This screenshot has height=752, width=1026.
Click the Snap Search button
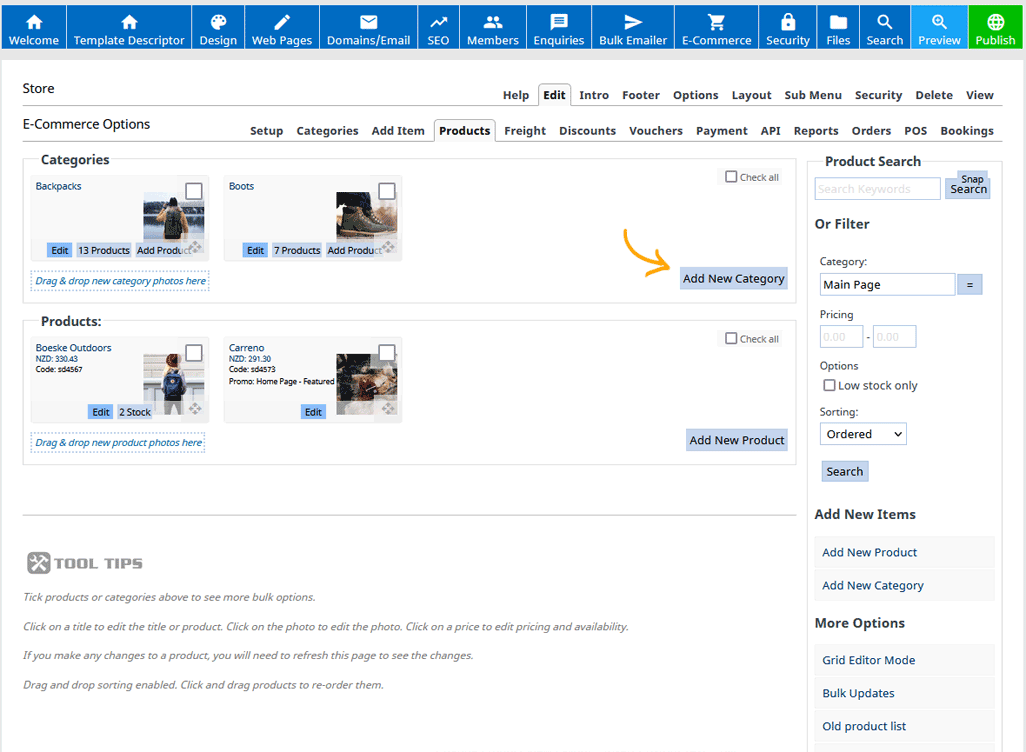point(968,185)
